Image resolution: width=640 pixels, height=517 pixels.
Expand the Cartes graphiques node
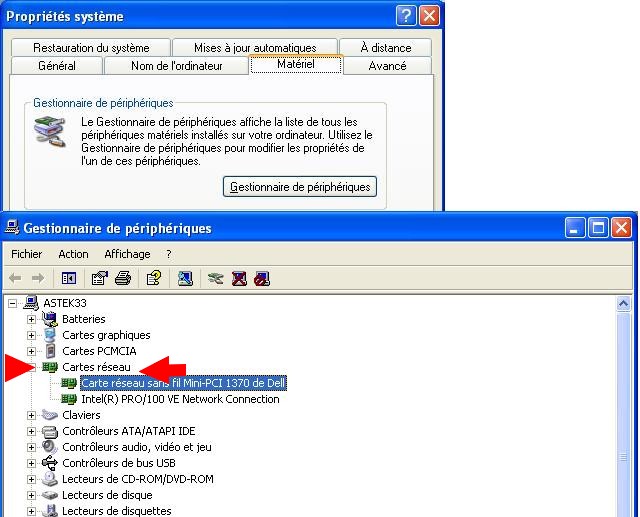[x=32, y=335]
